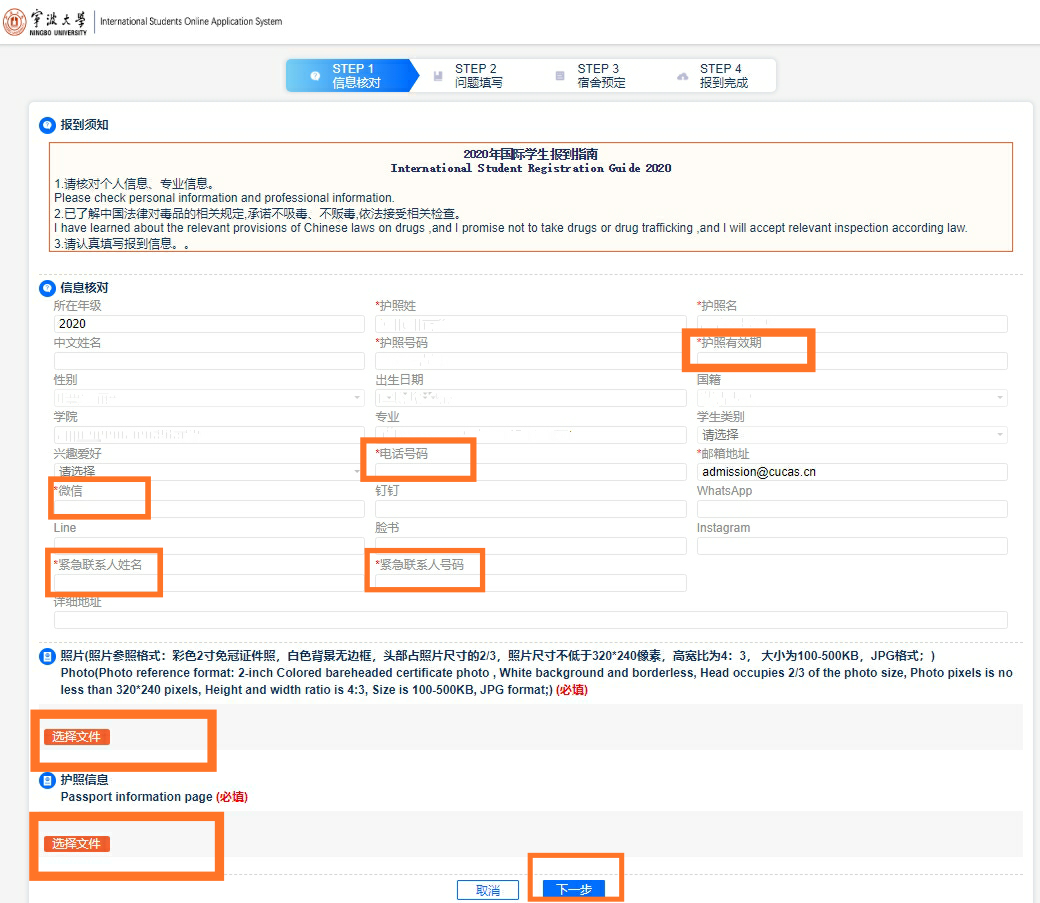Click the 报到须知 section icon
The image size is (1040, 903).
tap(46, 125)
